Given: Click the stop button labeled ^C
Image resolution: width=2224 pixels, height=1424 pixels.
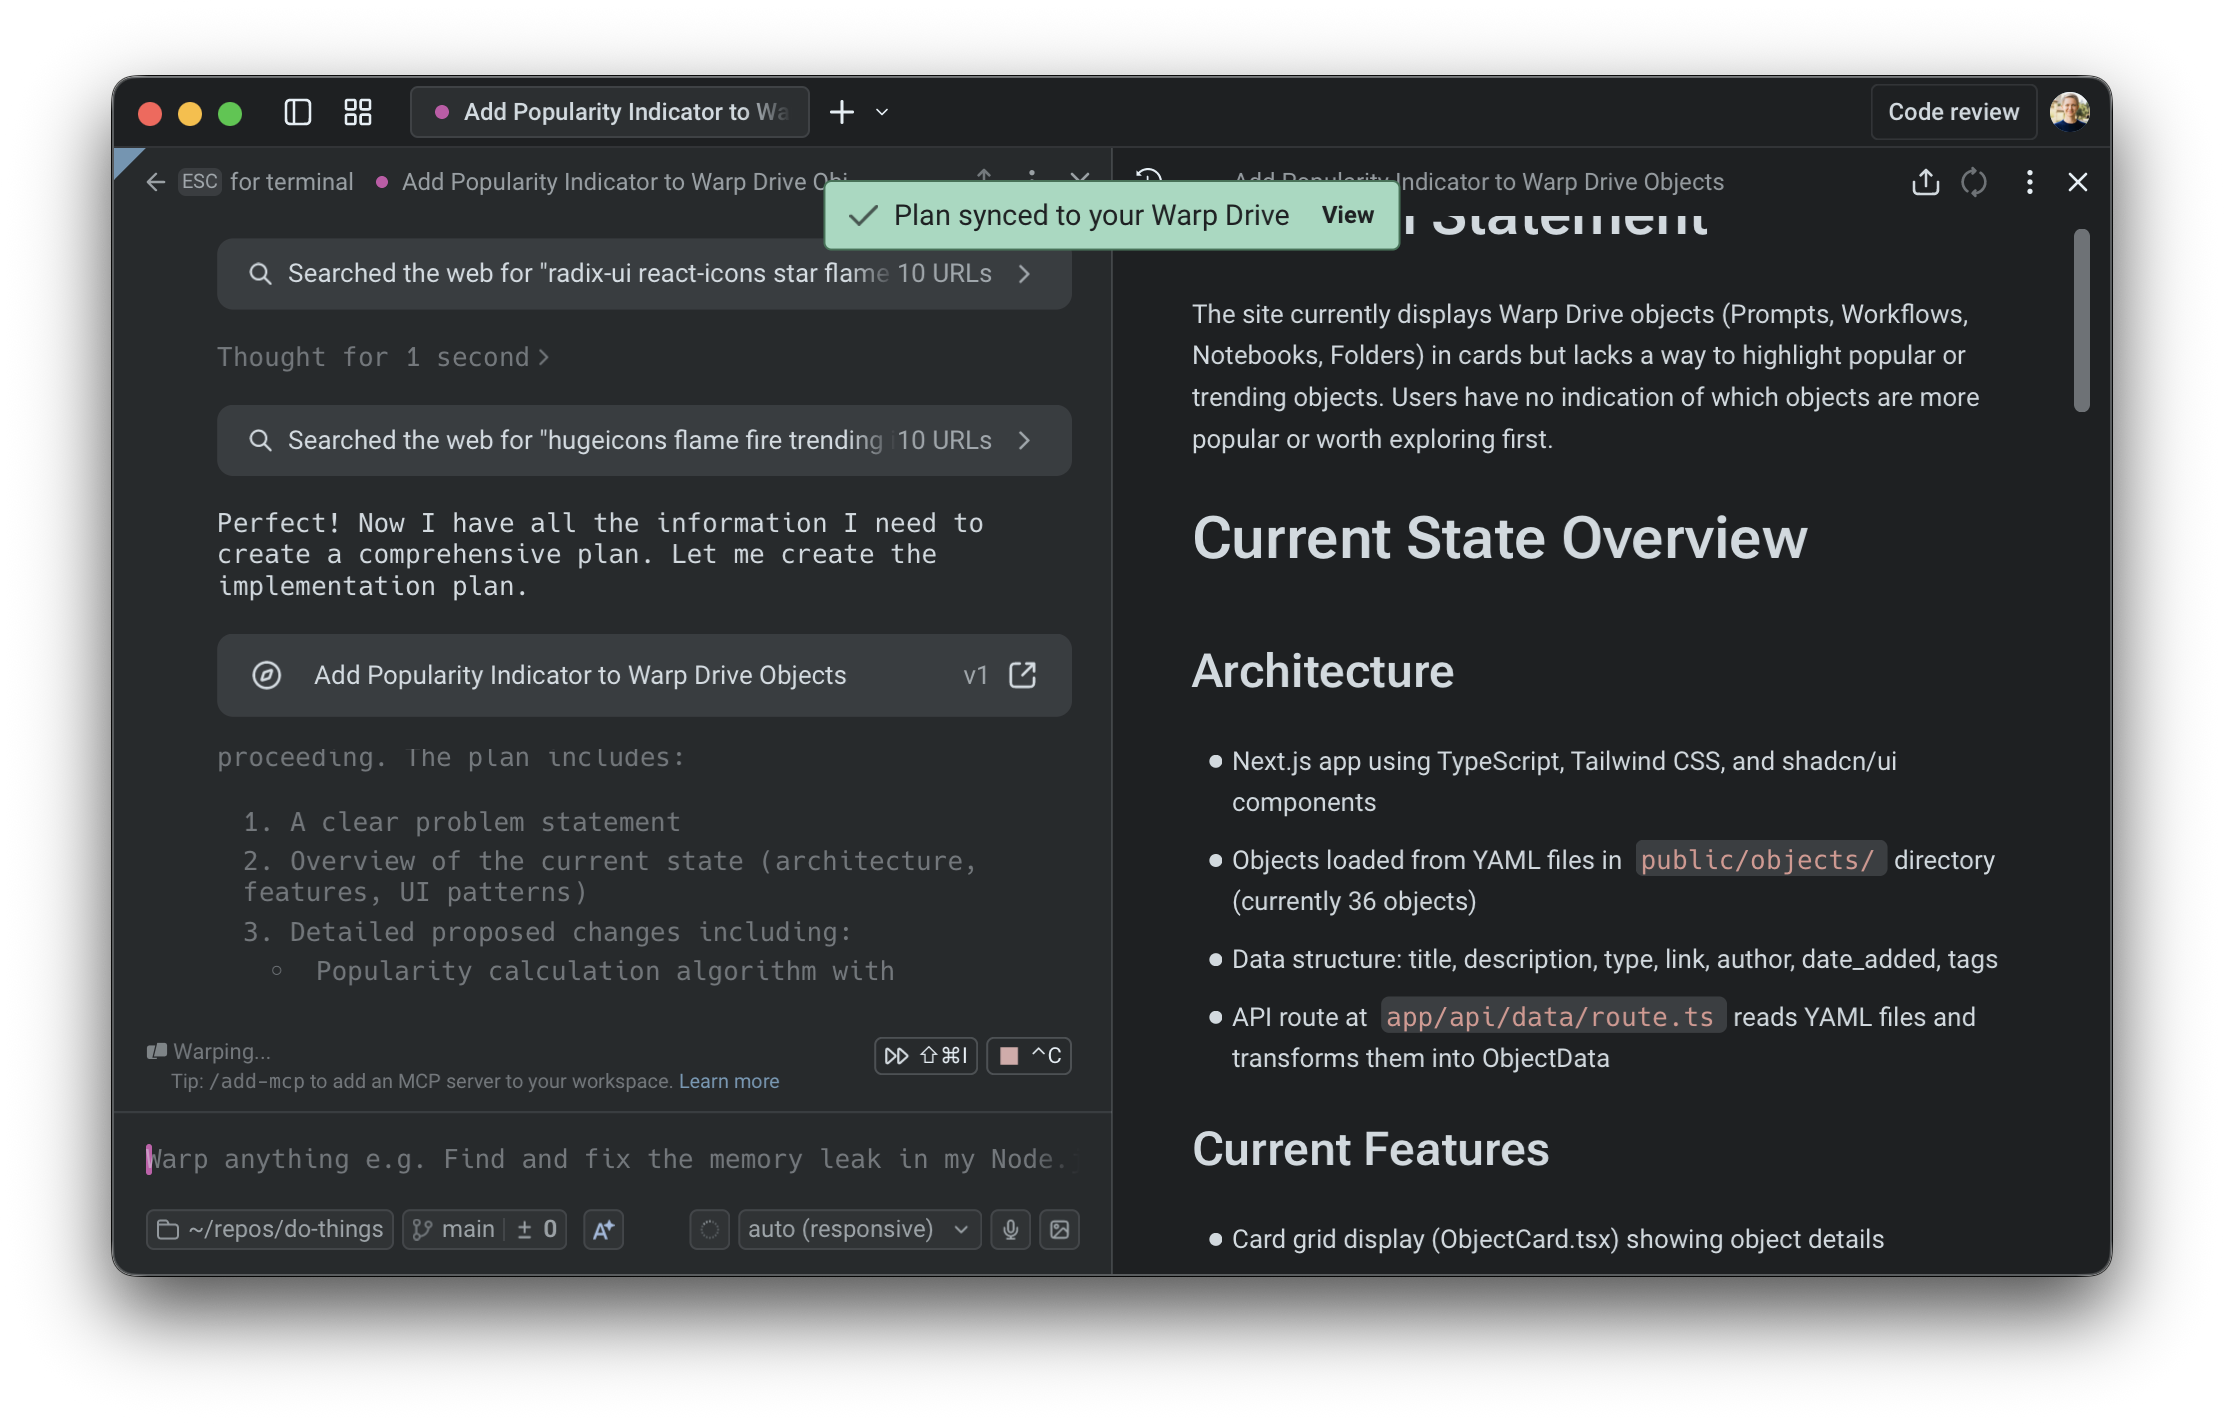Looking at the screenshot, I should click(1029, 1056).
